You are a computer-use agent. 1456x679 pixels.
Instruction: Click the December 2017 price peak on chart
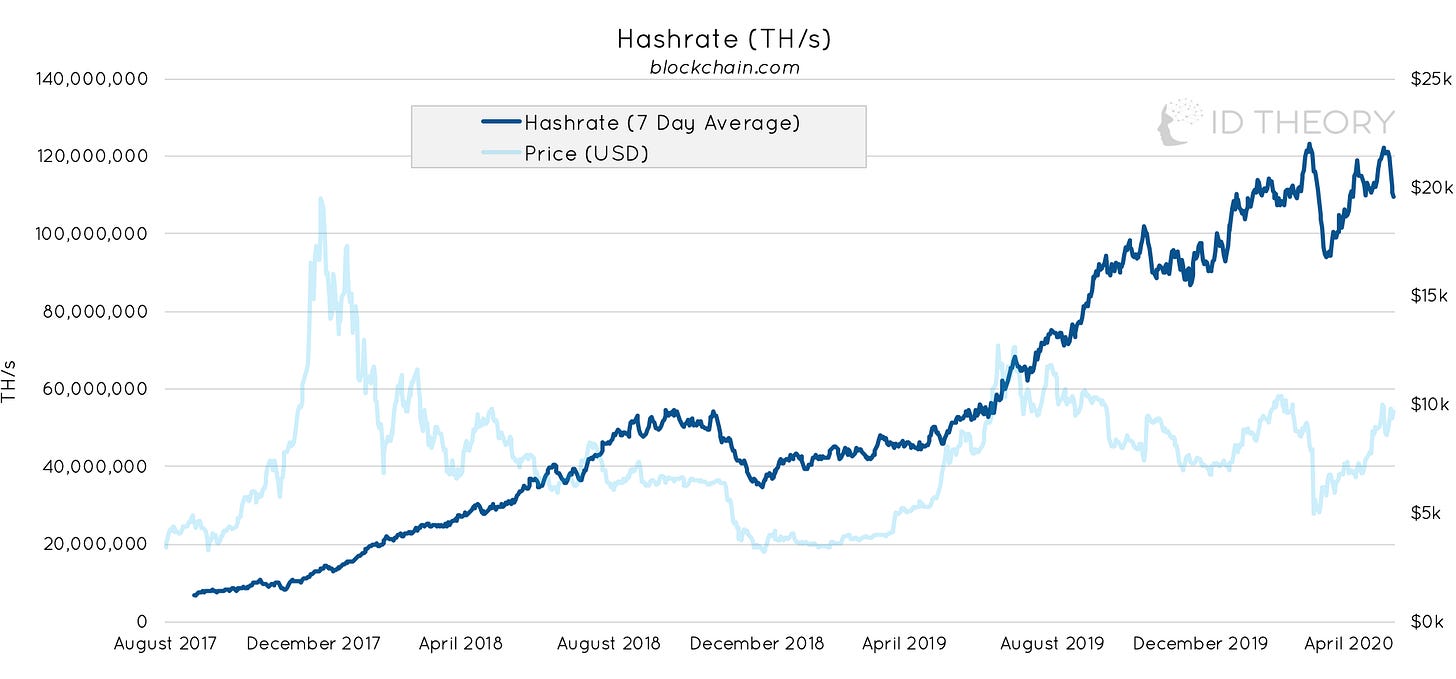(321, 199)
